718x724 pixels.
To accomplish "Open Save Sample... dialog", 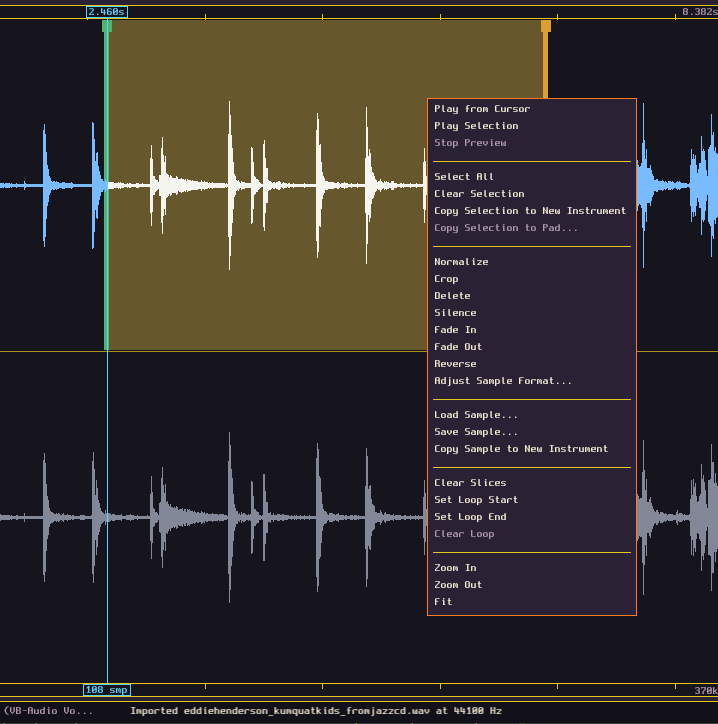I will point(532,432).
